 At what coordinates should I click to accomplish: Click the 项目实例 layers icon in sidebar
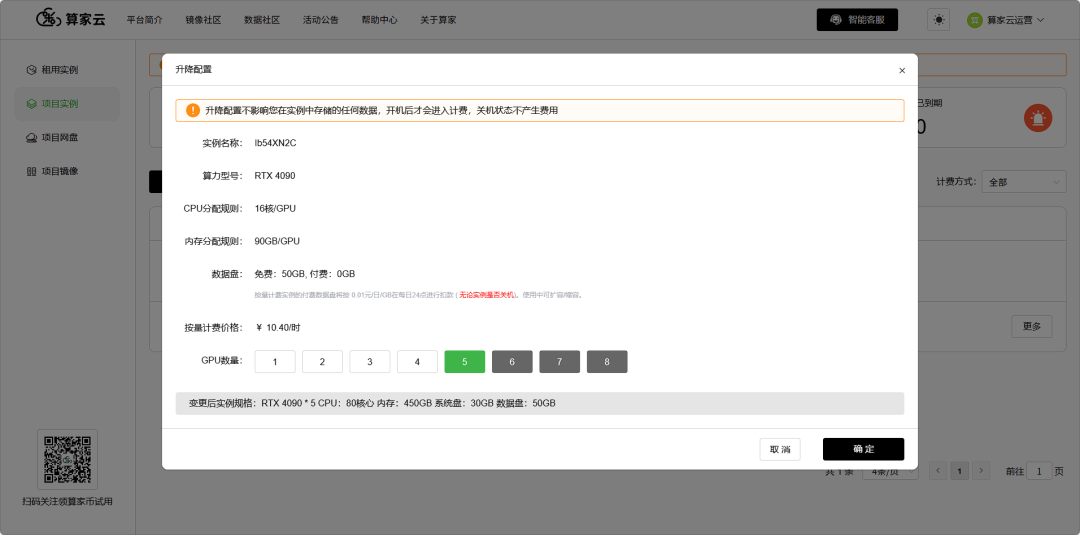coord(31,104)
